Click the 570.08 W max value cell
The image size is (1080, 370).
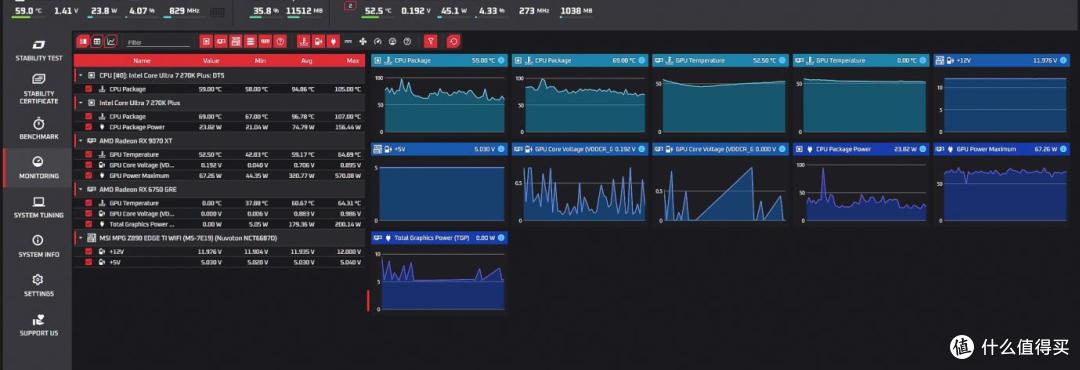pos(347,175)
